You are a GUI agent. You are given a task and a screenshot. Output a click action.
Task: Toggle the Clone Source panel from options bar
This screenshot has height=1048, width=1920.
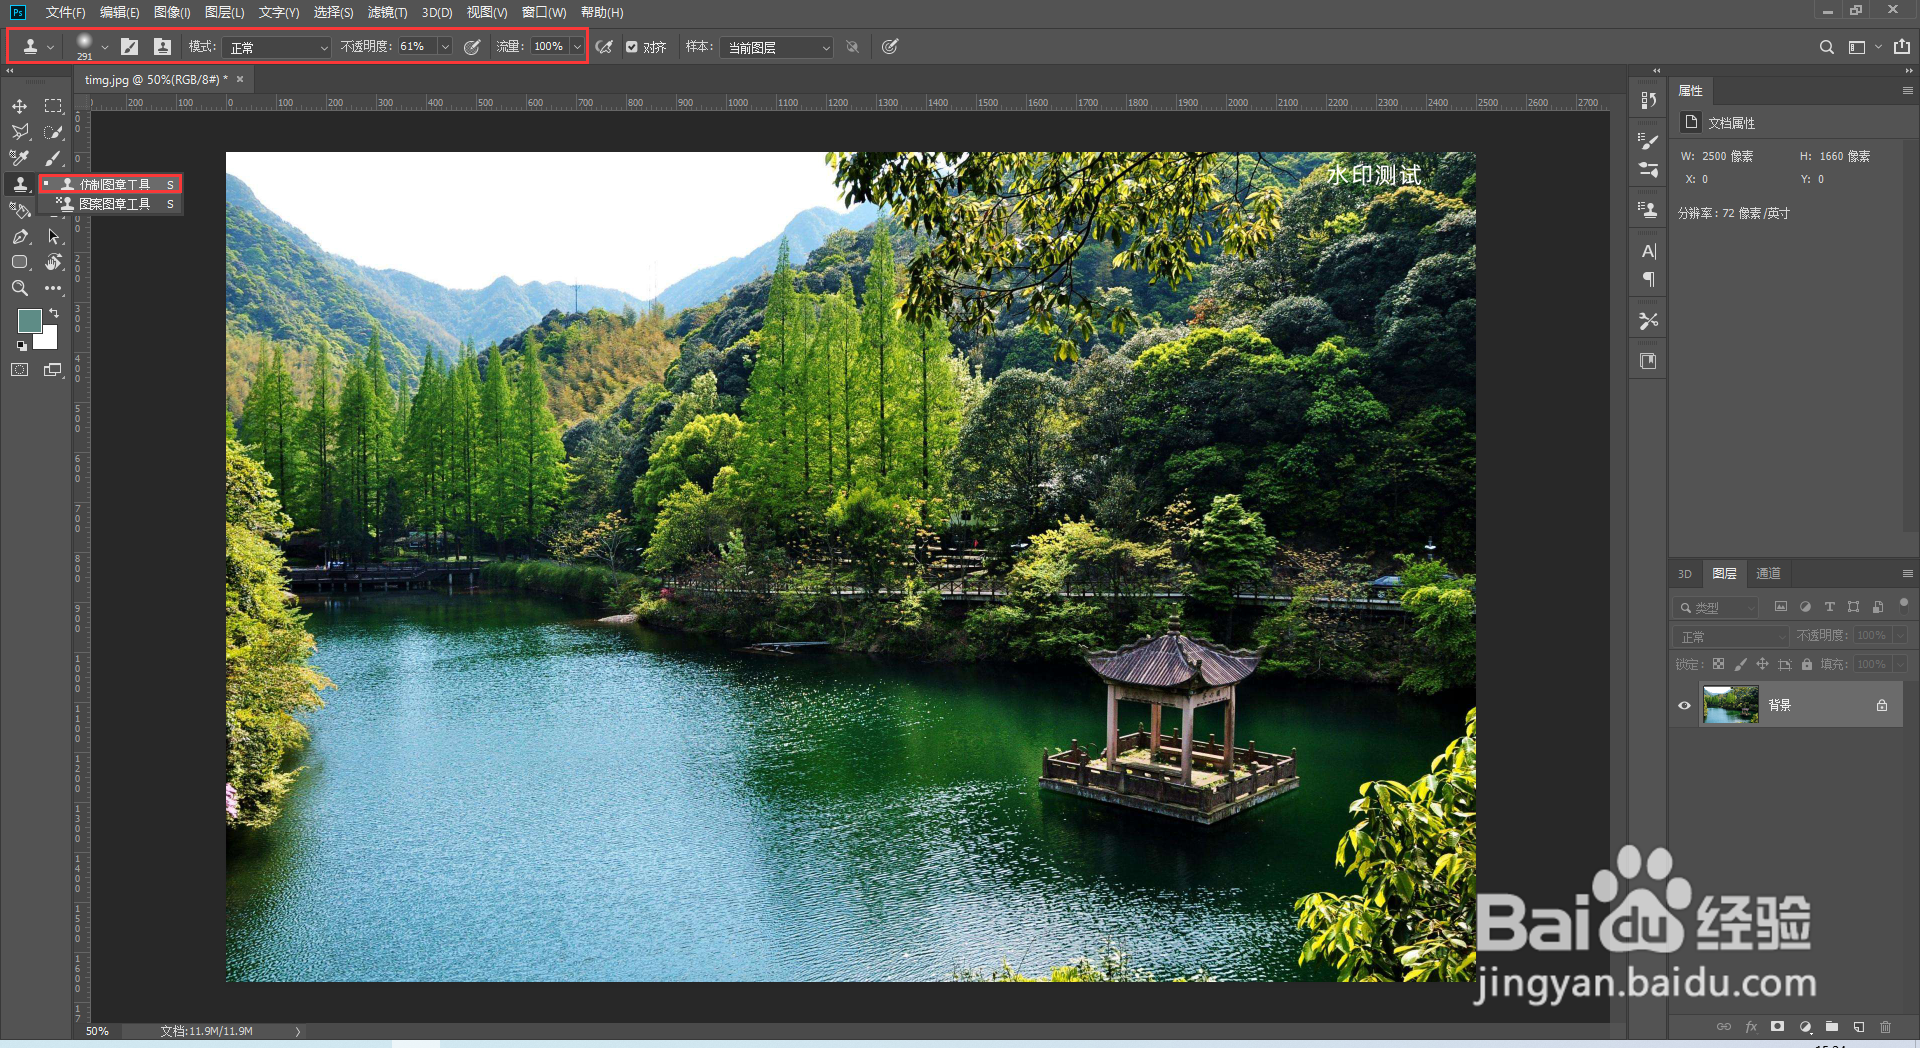pyautogui.click(x=162, y=46)
